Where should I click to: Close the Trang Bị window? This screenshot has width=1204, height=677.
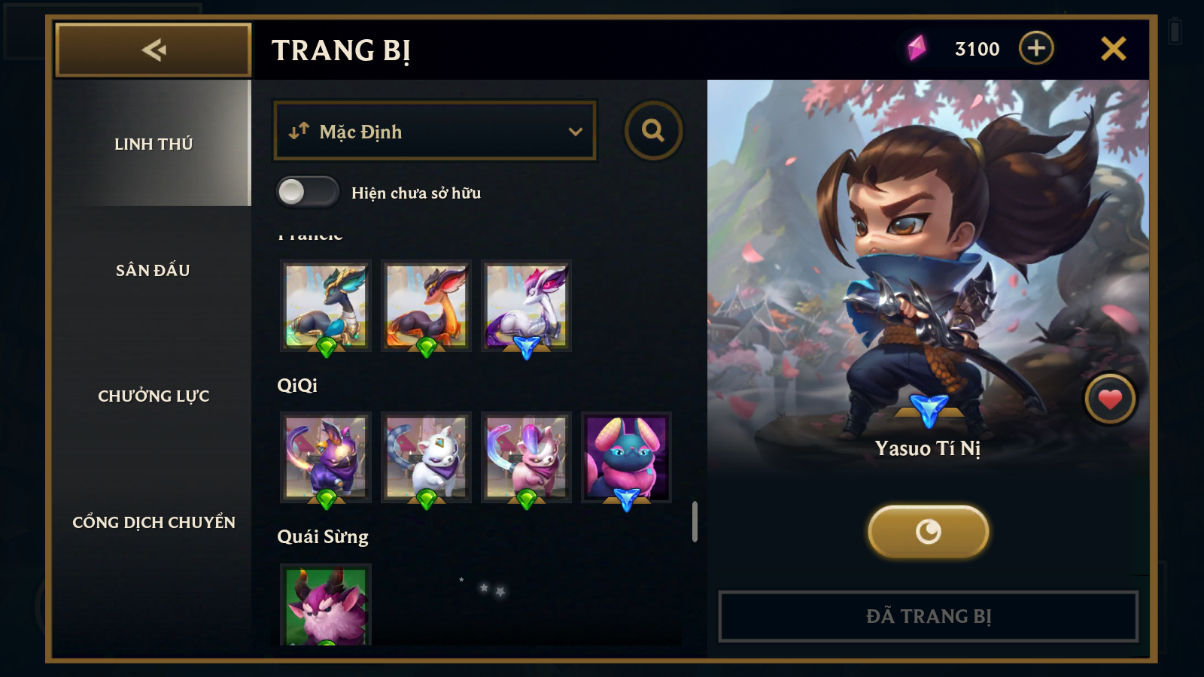1113,48
